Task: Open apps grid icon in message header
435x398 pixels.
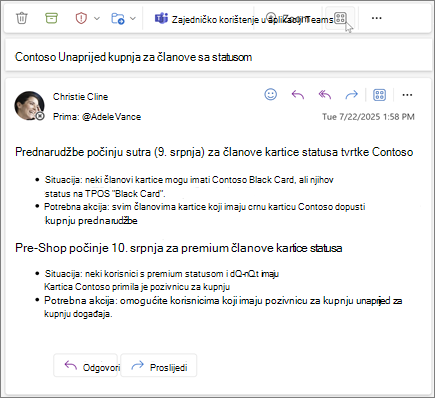Action: click(x=379, y=95)
